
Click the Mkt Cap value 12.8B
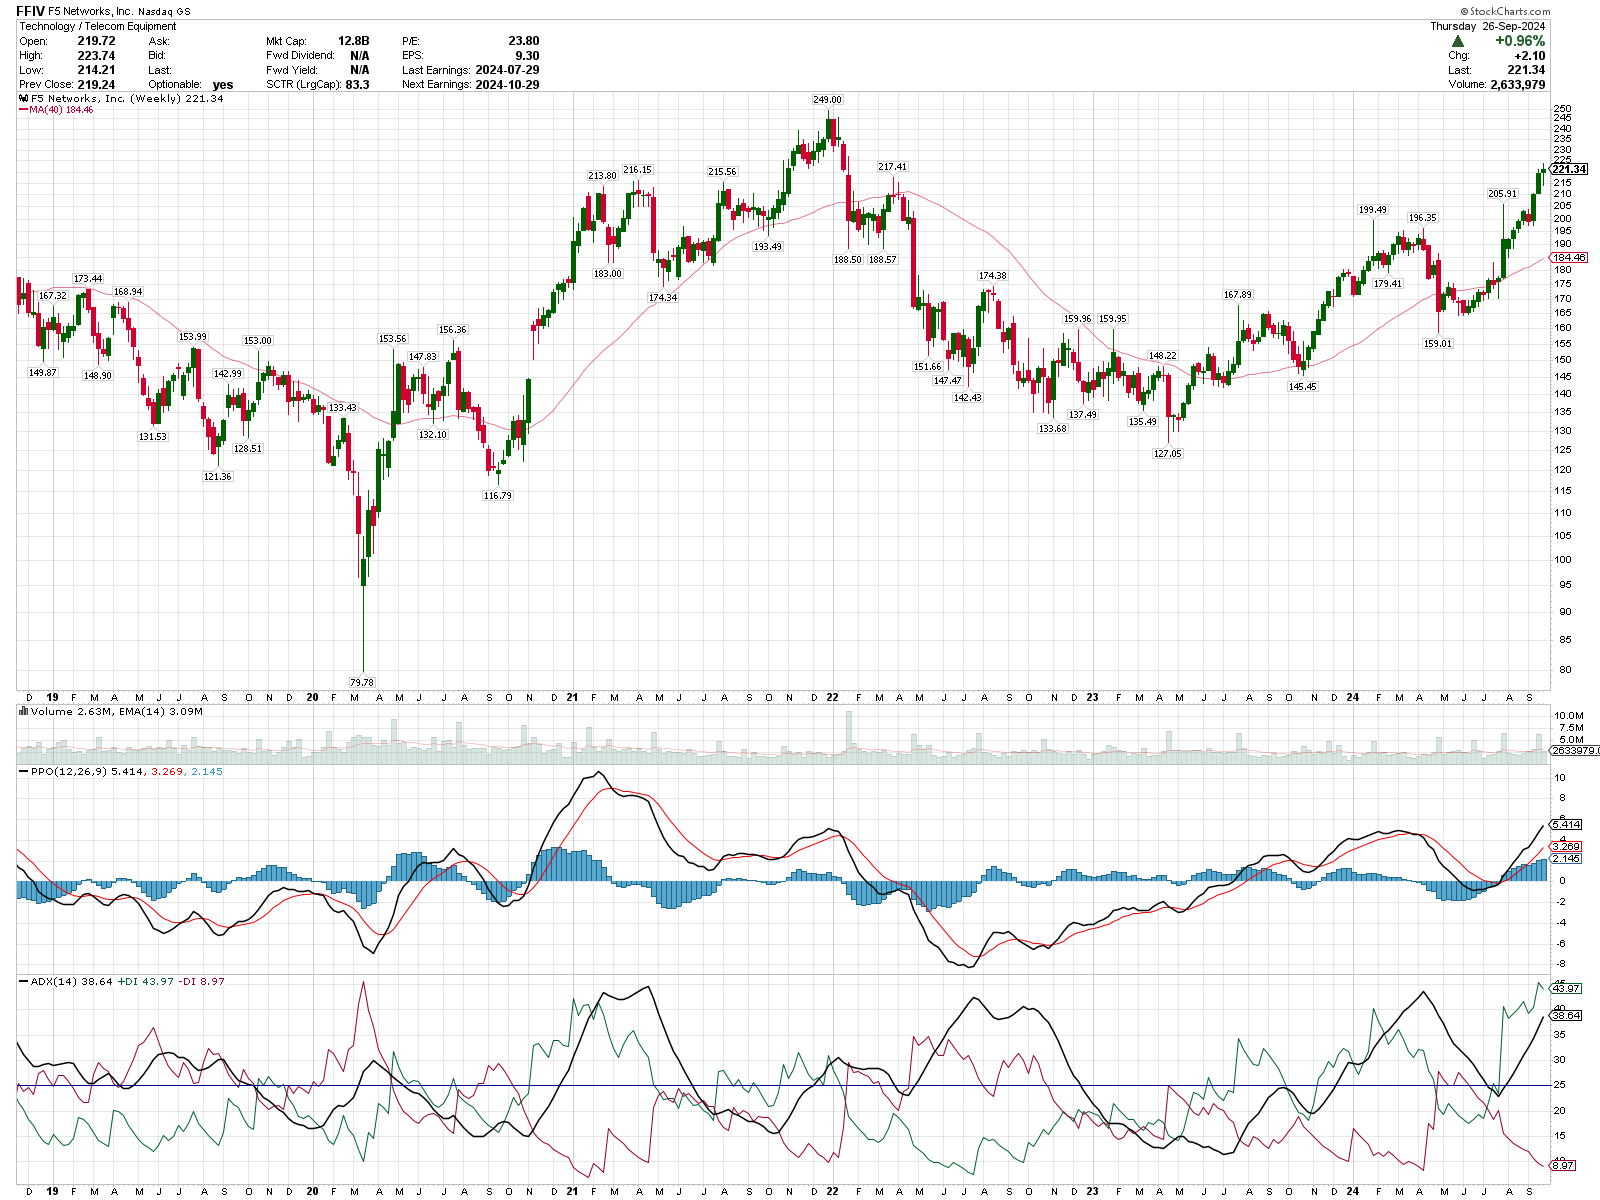tap(354, 41)
